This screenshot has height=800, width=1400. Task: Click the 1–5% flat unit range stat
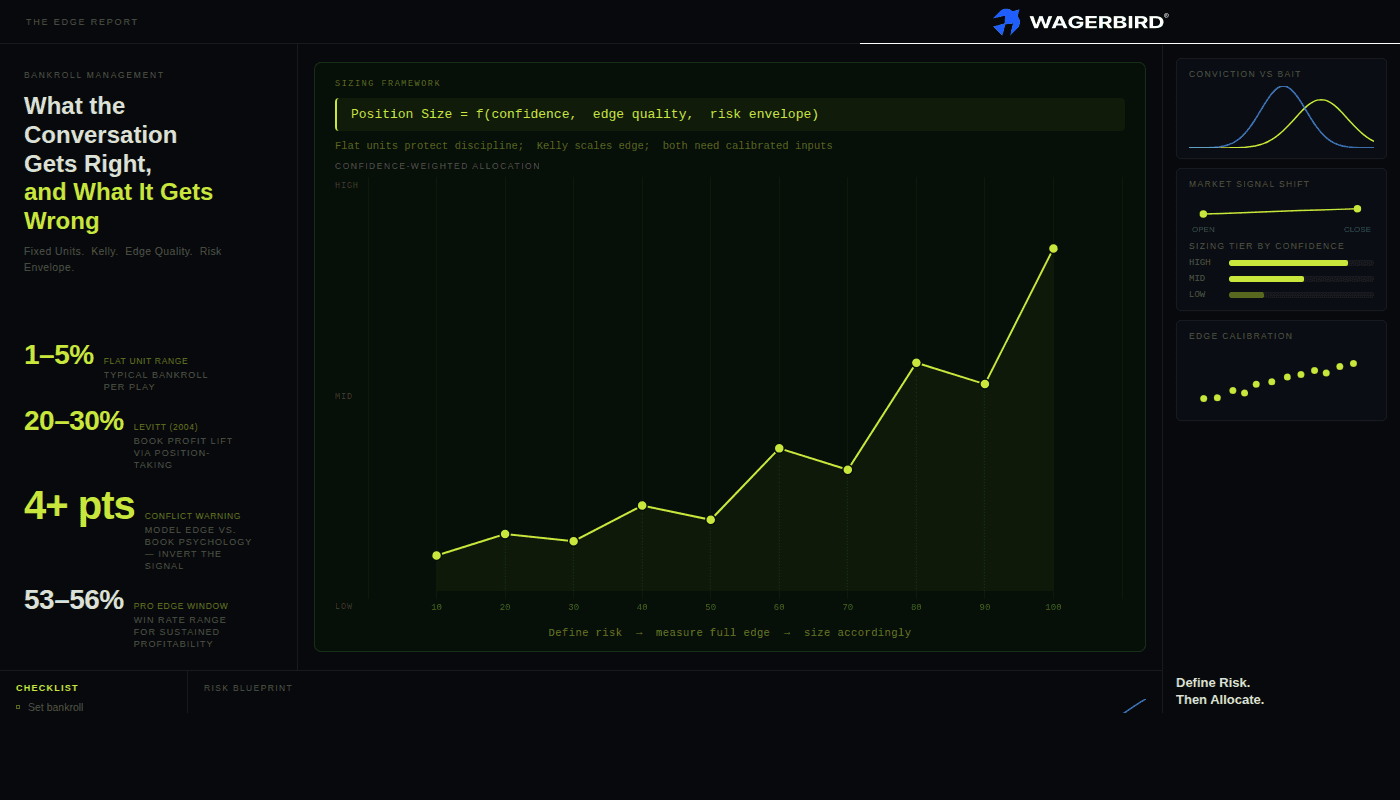click(x=59, y=355)
